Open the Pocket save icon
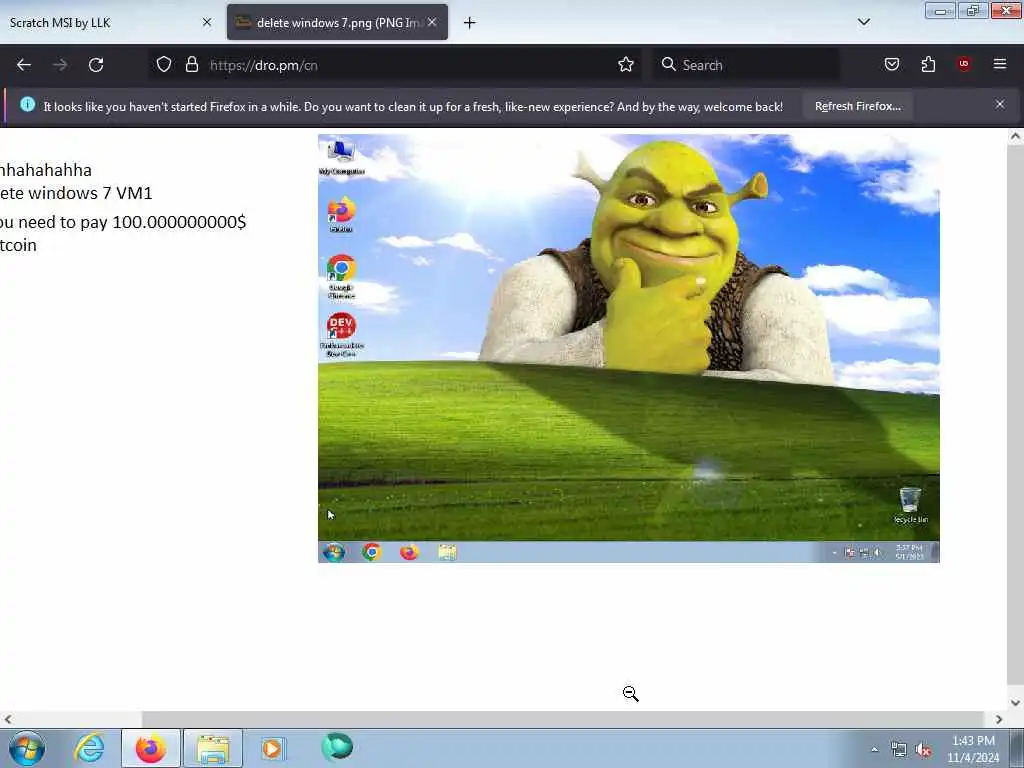The width and height of the screenshot is (1024, 768). tap(891, 64)
